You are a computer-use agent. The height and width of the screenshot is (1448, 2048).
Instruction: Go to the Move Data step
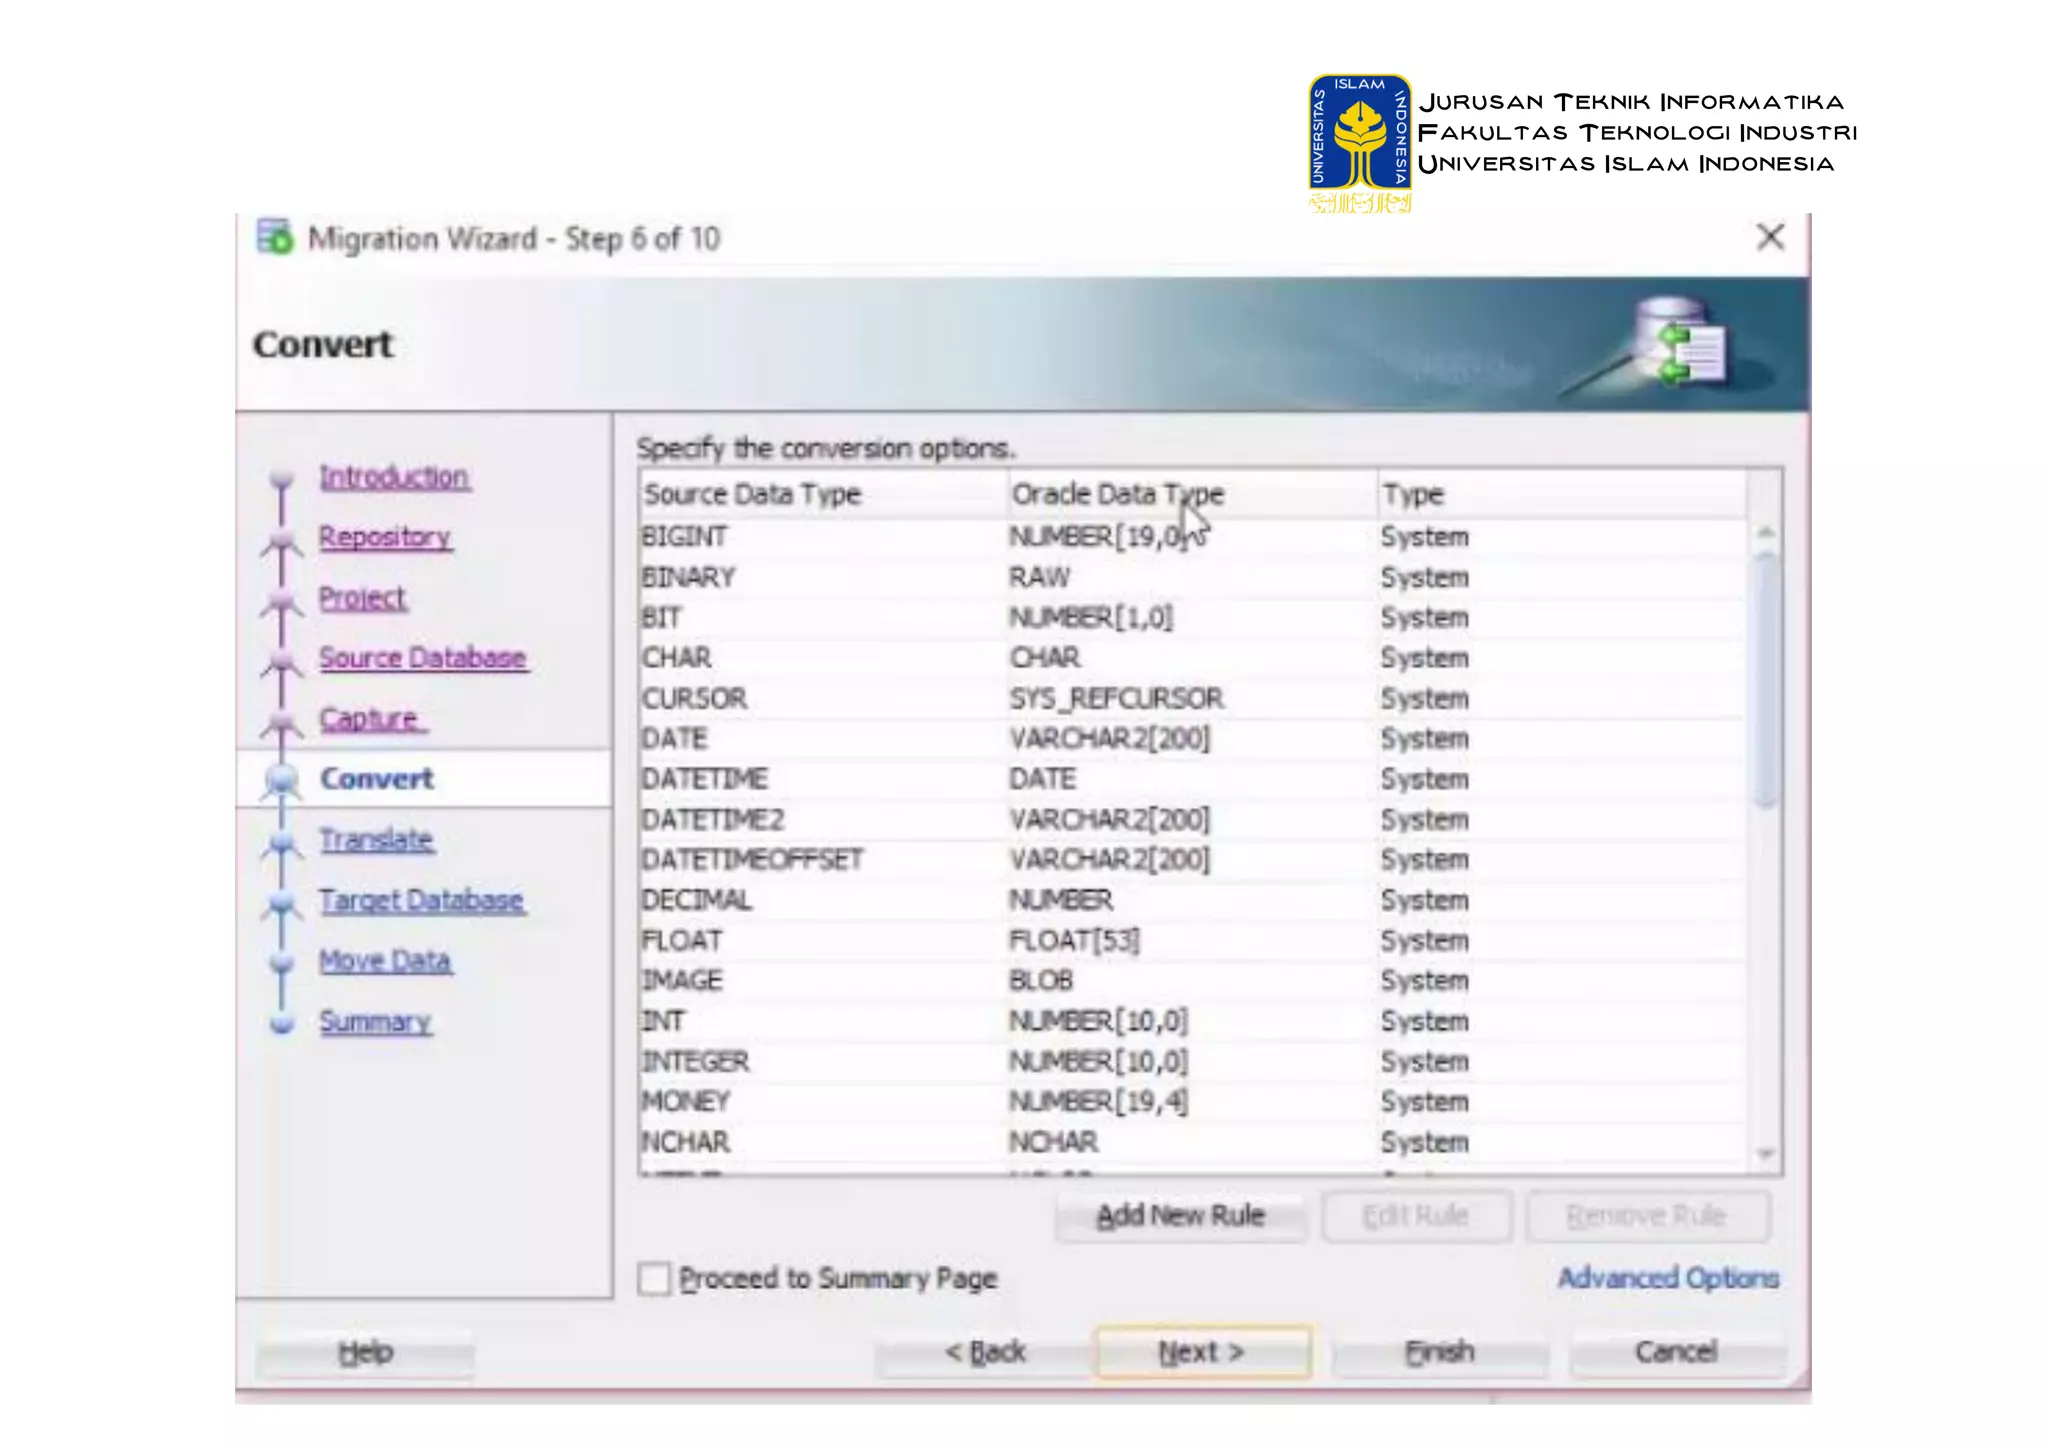(385, 961)
